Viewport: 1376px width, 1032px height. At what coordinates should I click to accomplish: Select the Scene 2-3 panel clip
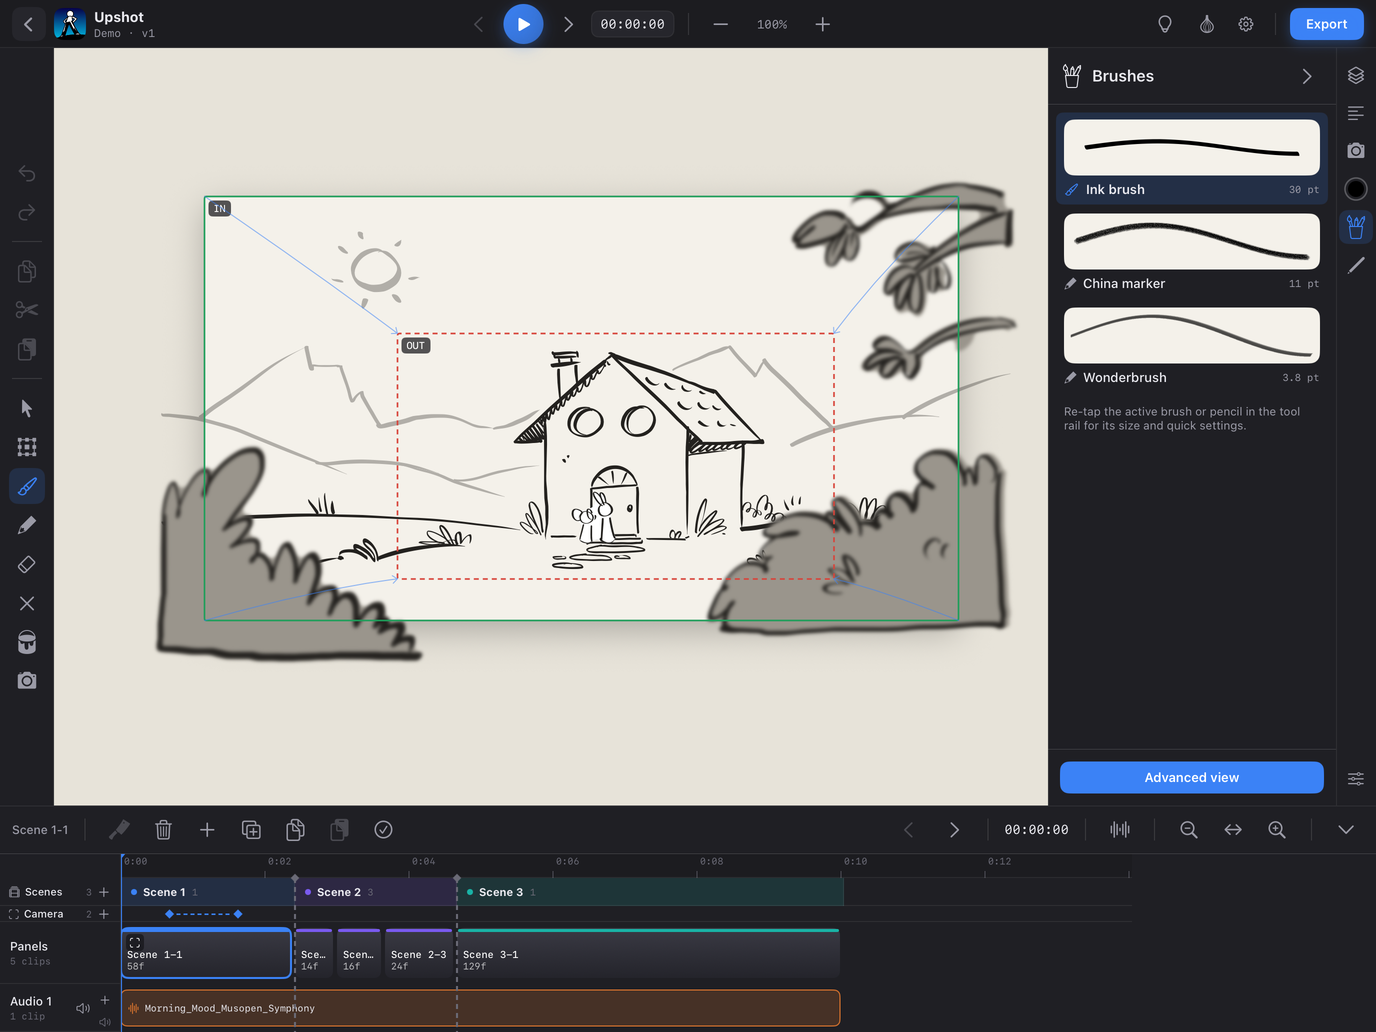[x=419, y=954]
